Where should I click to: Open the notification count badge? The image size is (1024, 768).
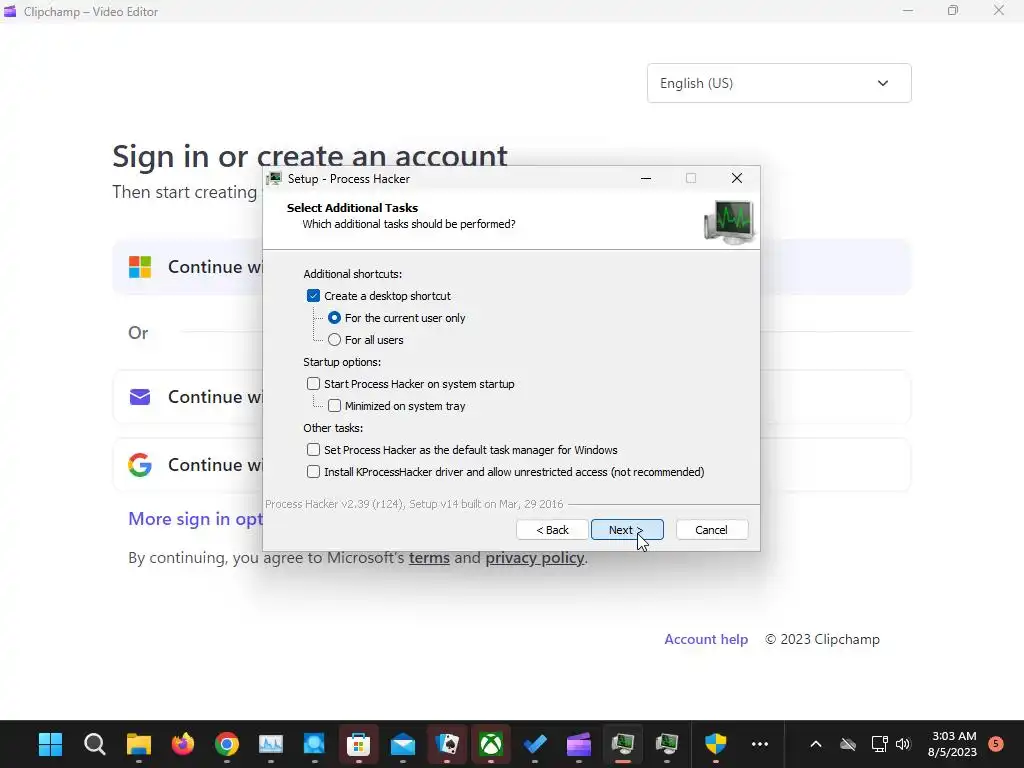[x=996, y=743]
